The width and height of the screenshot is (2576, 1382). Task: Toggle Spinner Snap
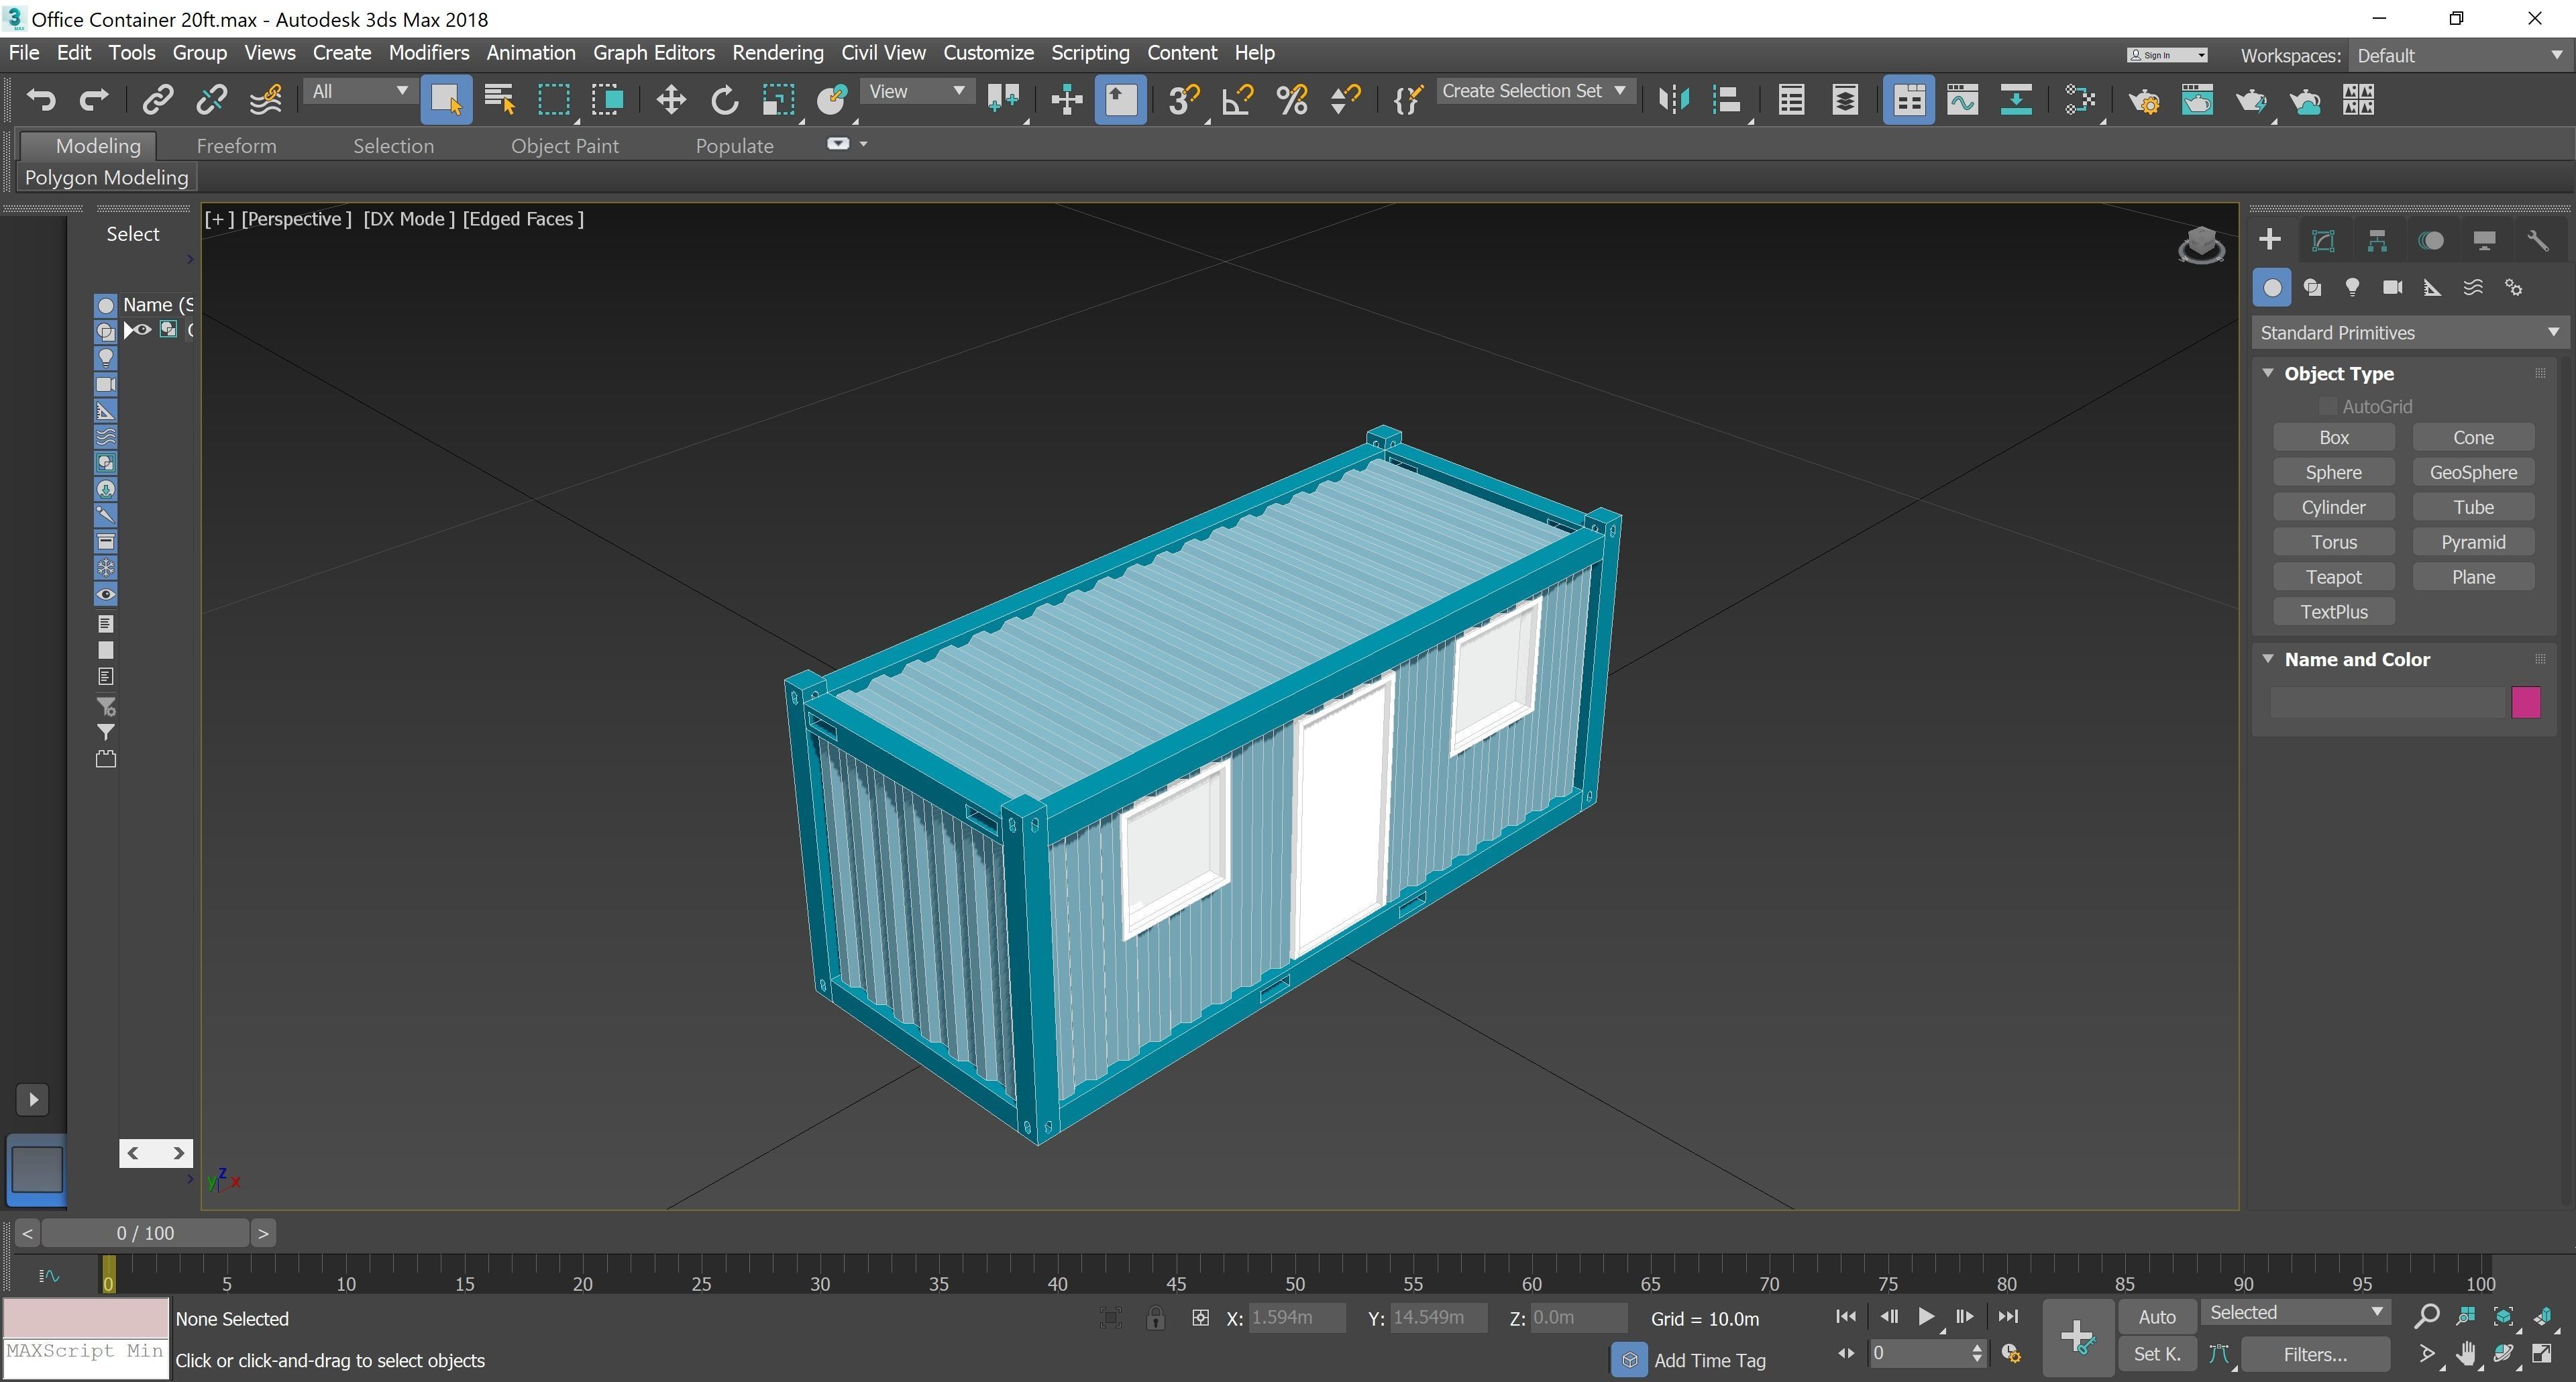pyautogui.click(x=1346, y=100)
